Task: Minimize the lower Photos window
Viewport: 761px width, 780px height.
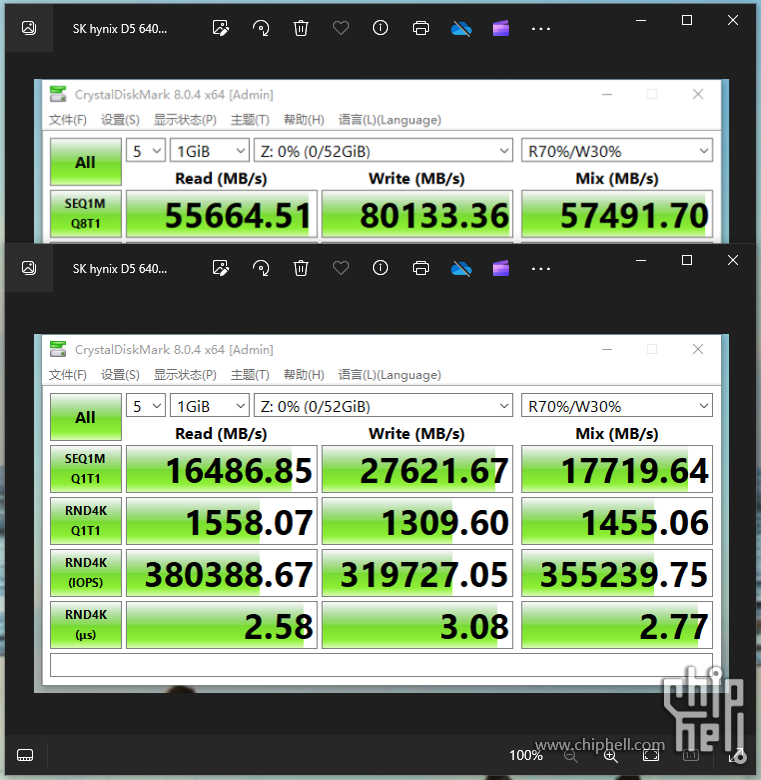Action: tap(641, 260)
